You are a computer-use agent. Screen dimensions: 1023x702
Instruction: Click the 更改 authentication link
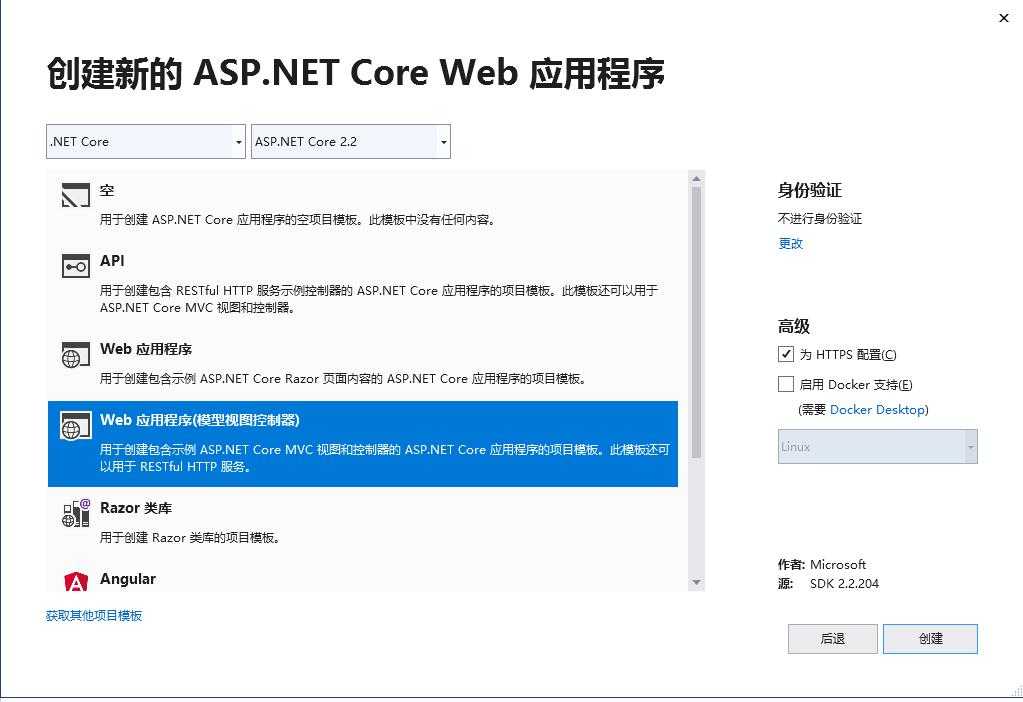[790, 243]
